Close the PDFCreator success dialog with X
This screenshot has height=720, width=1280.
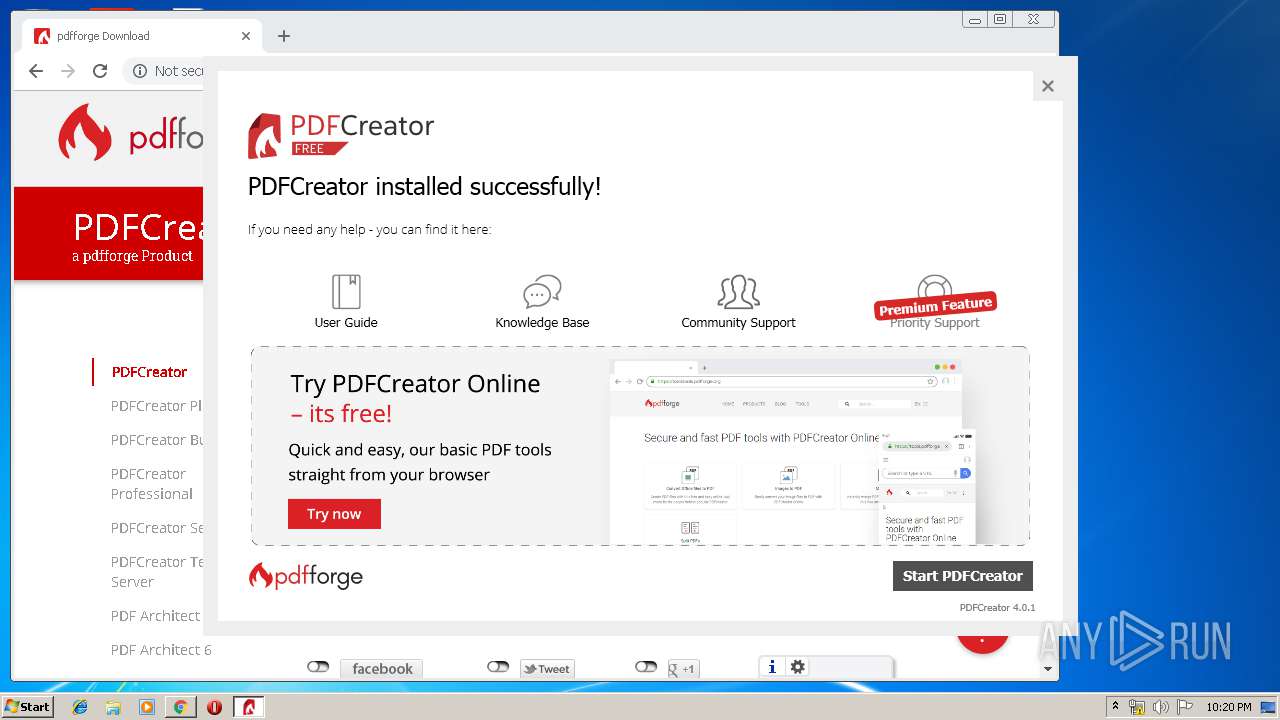[1048, 86]
